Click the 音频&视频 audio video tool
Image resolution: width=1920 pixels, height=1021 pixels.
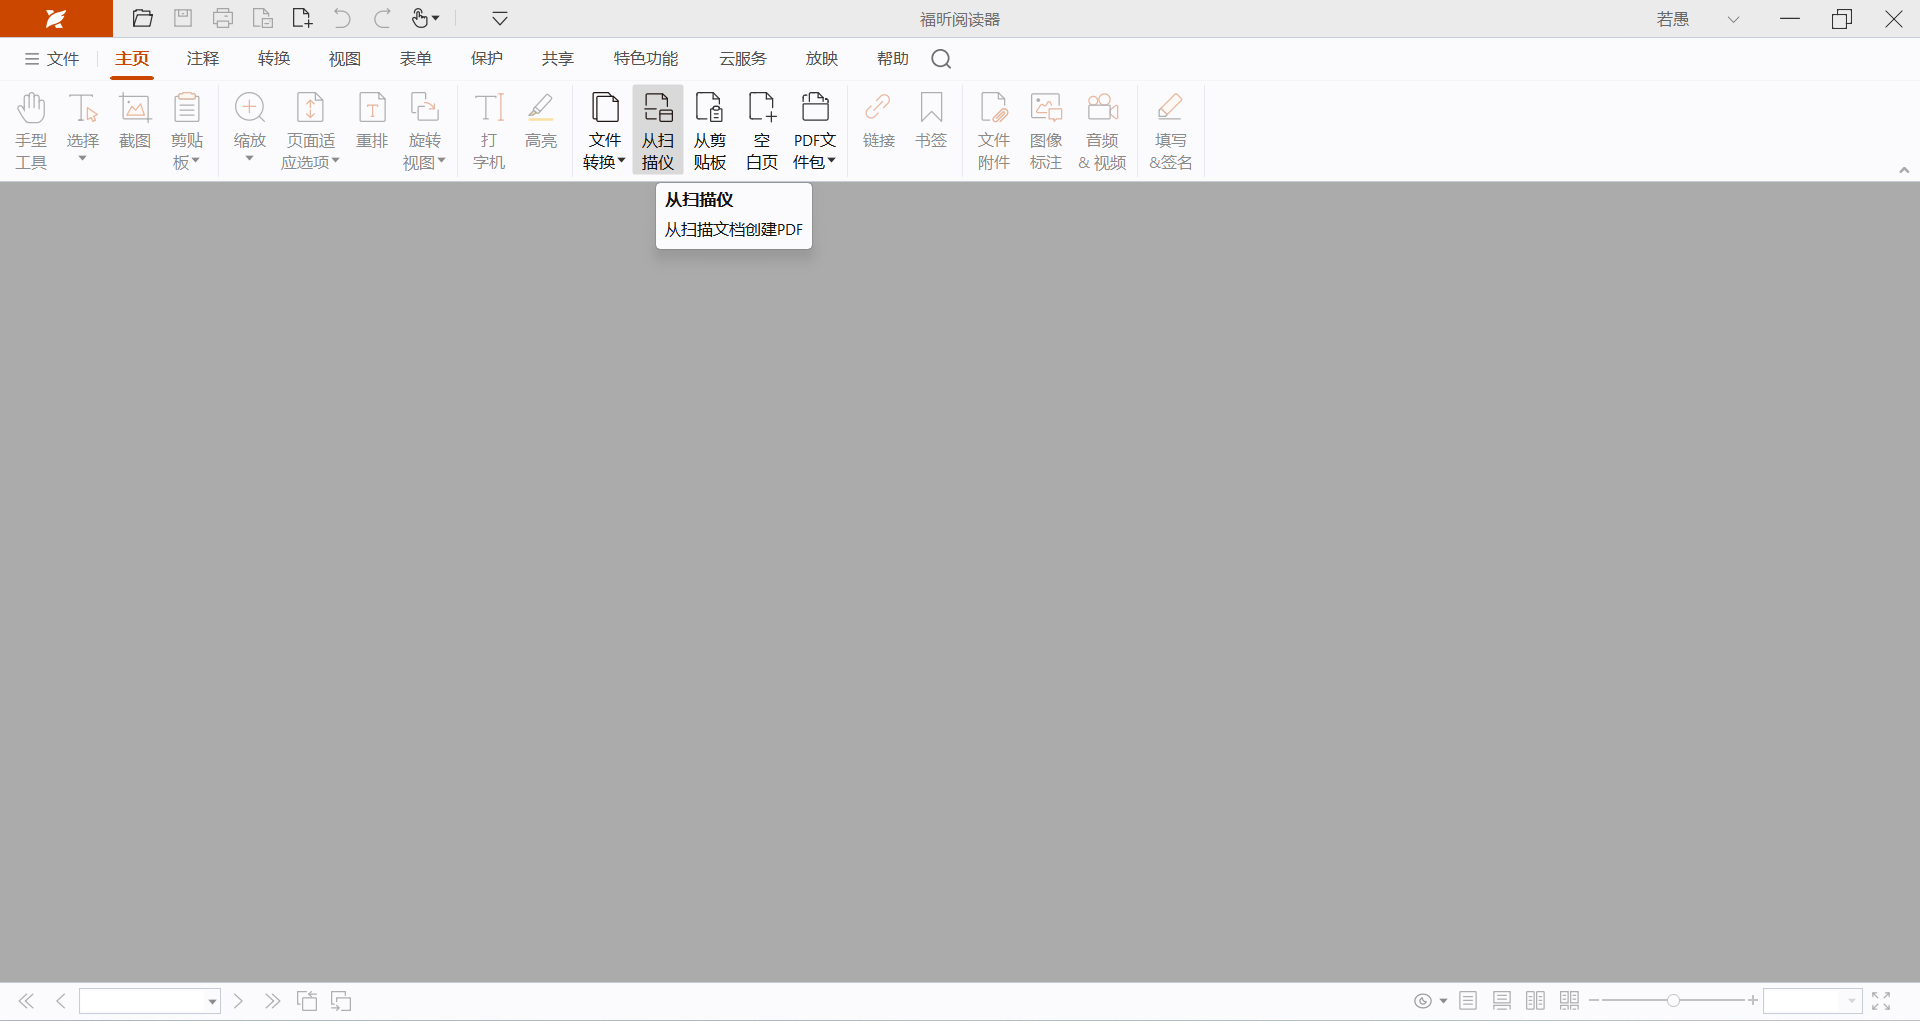[x=1103, y=130]
